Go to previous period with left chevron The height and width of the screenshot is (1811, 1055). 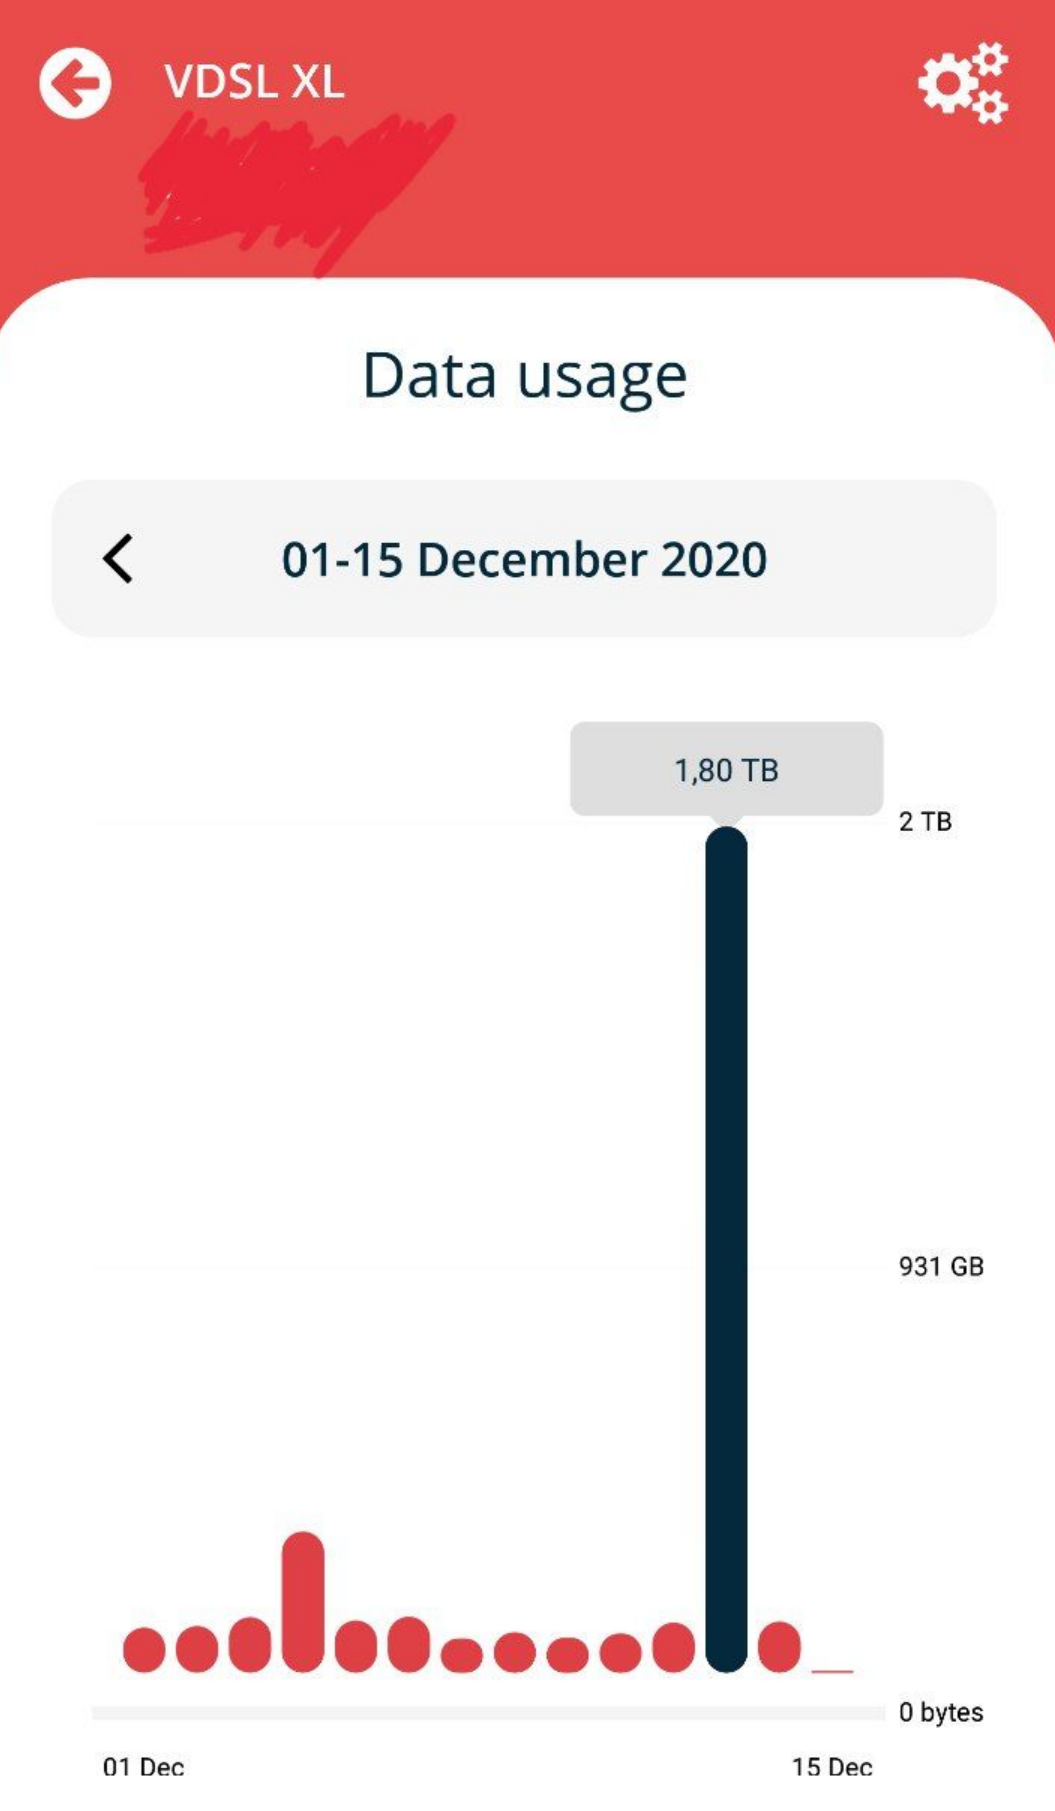tap(118, 558)
